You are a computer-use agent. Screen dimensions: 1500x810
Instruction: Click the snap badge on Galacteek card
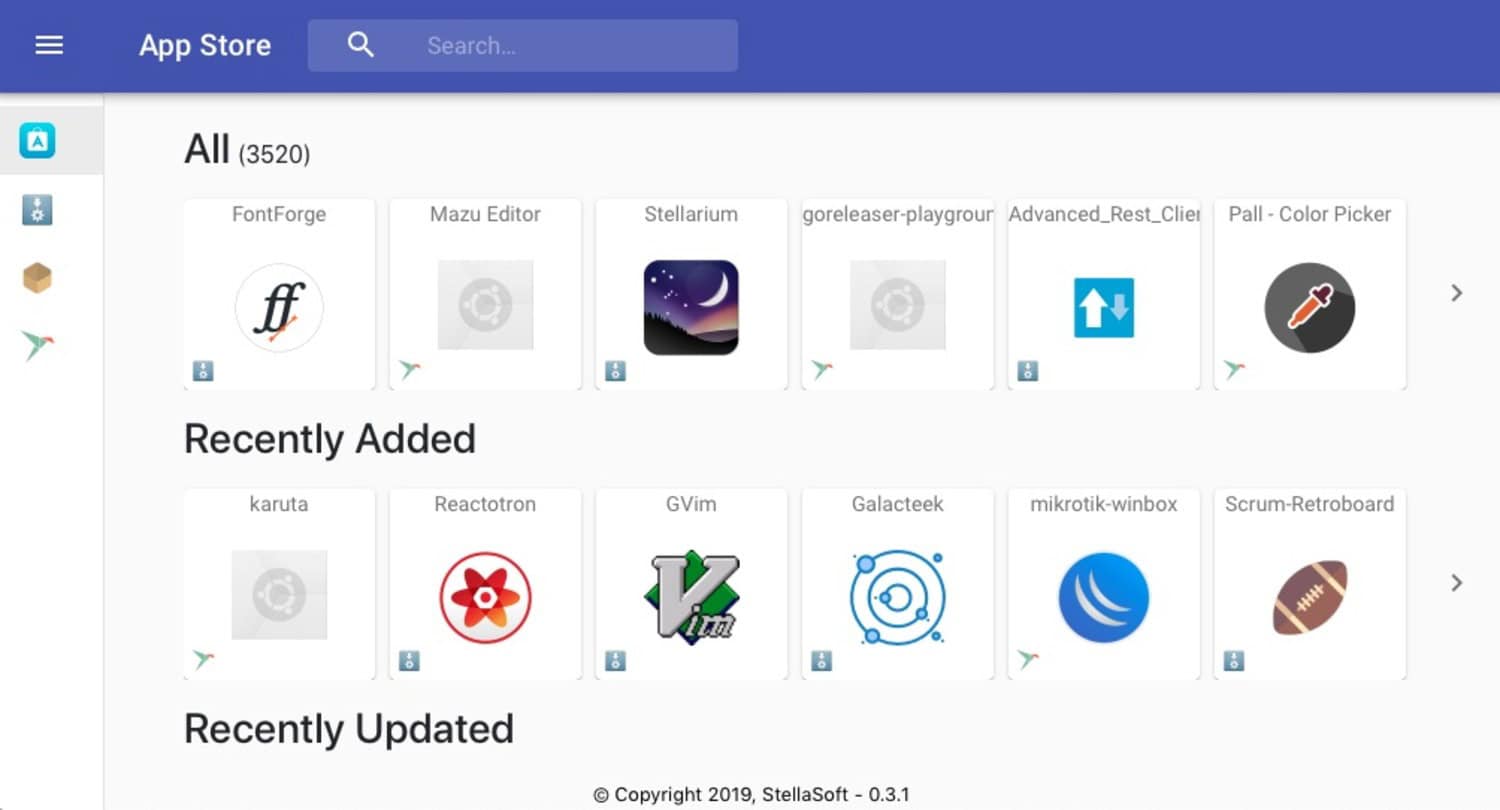click(x=821, y=661)
